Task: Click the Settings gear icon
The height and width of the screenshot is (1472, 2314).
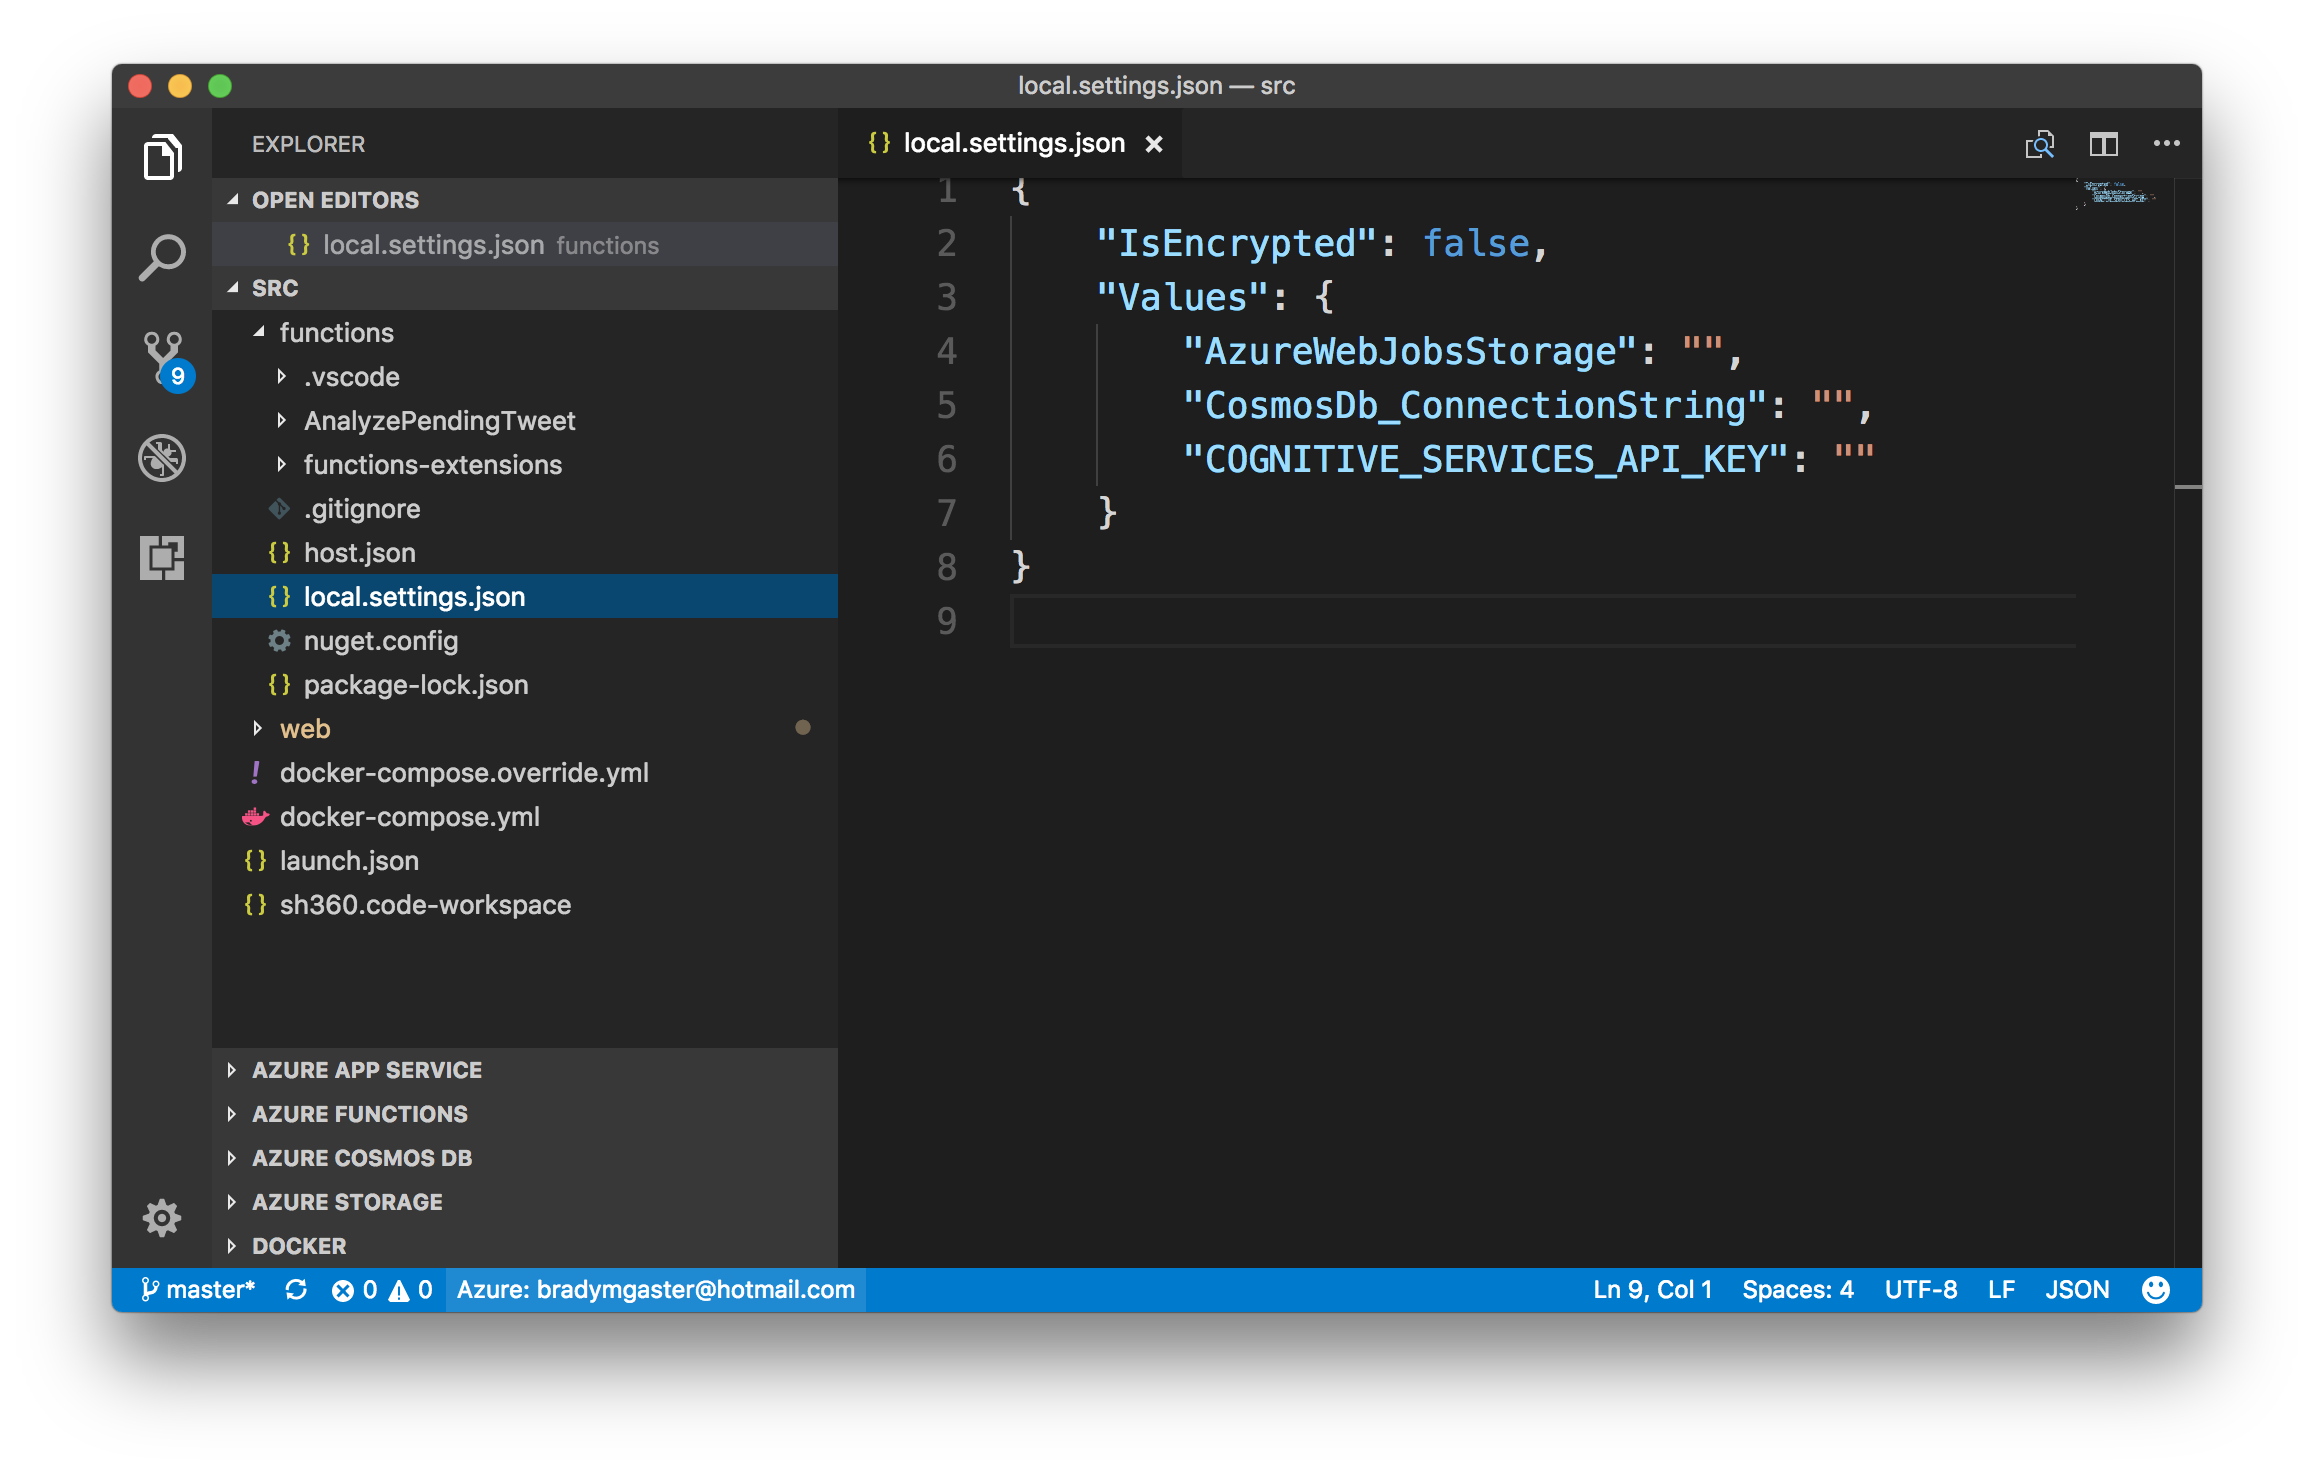Action: (x=160, y=1216)
